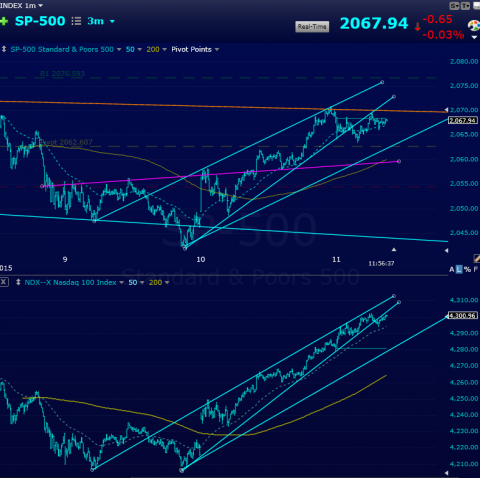Click the up-down arrows icon before SP-500 Standard & Poors

(x=4, y=49)
